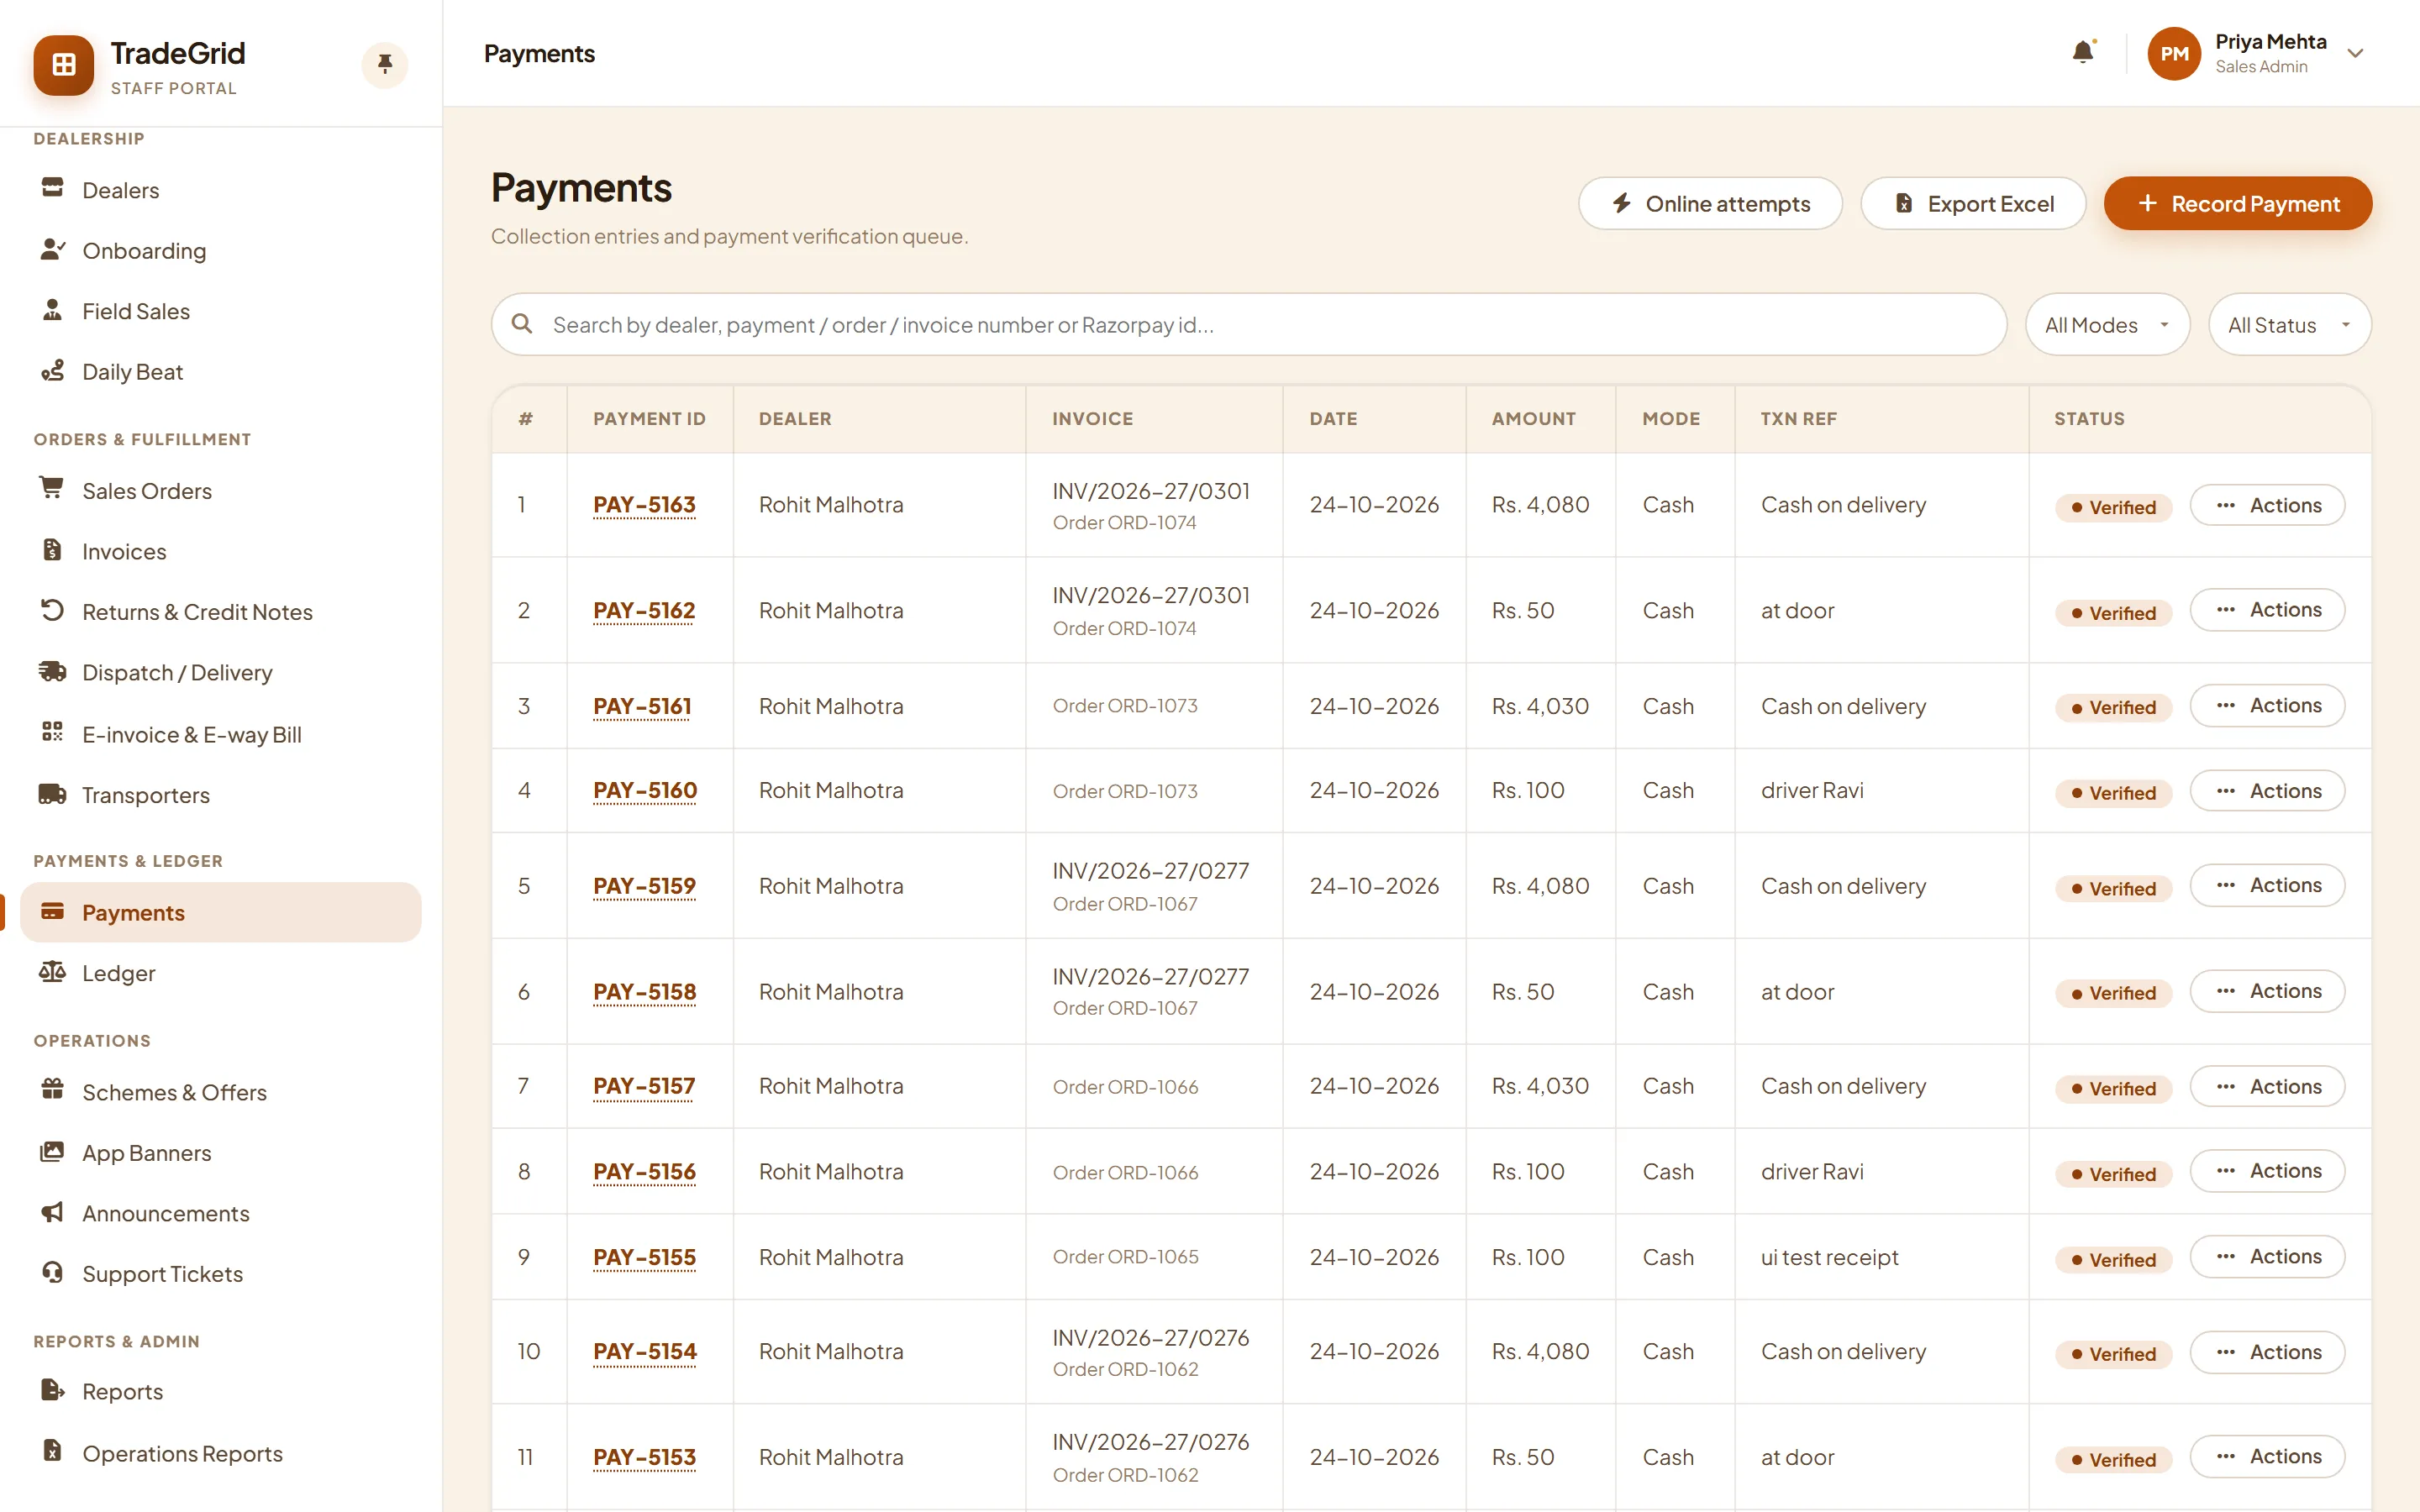
Task: Open Operations Reports sidebar item
Action: coord(221,1453)
